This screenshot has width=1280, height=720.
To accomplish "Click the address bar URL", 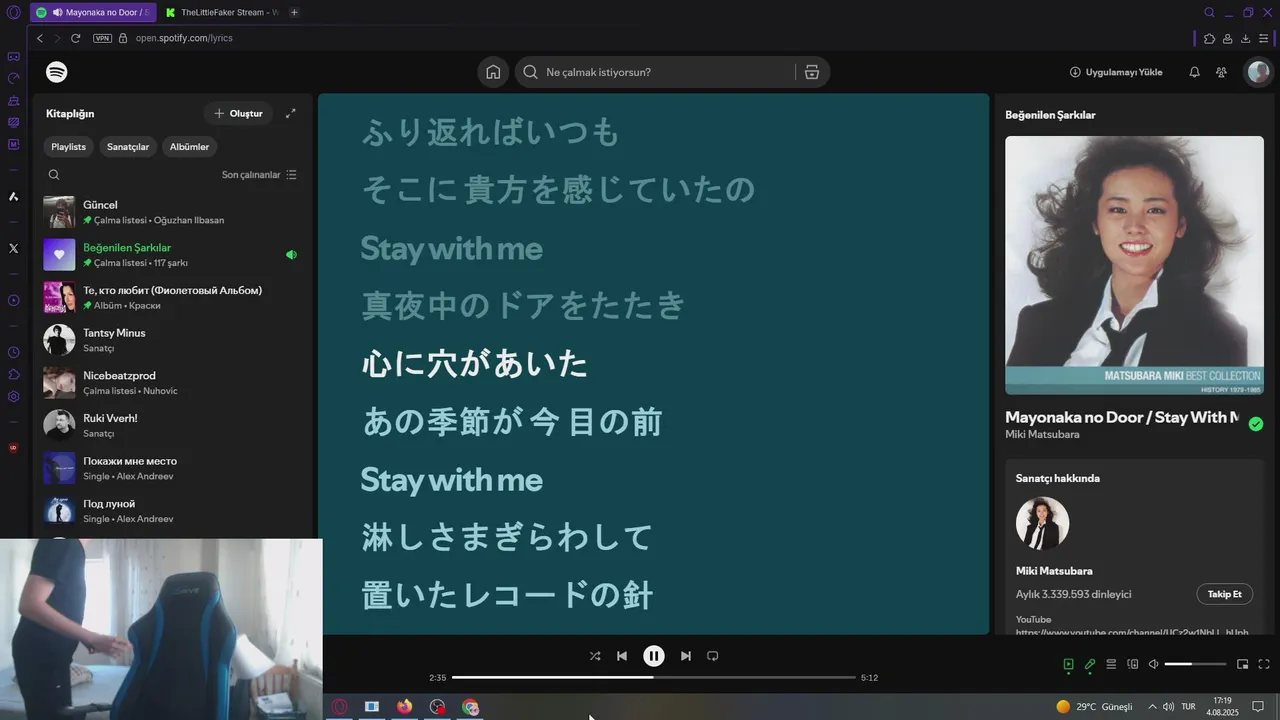I will click(184, 38).
